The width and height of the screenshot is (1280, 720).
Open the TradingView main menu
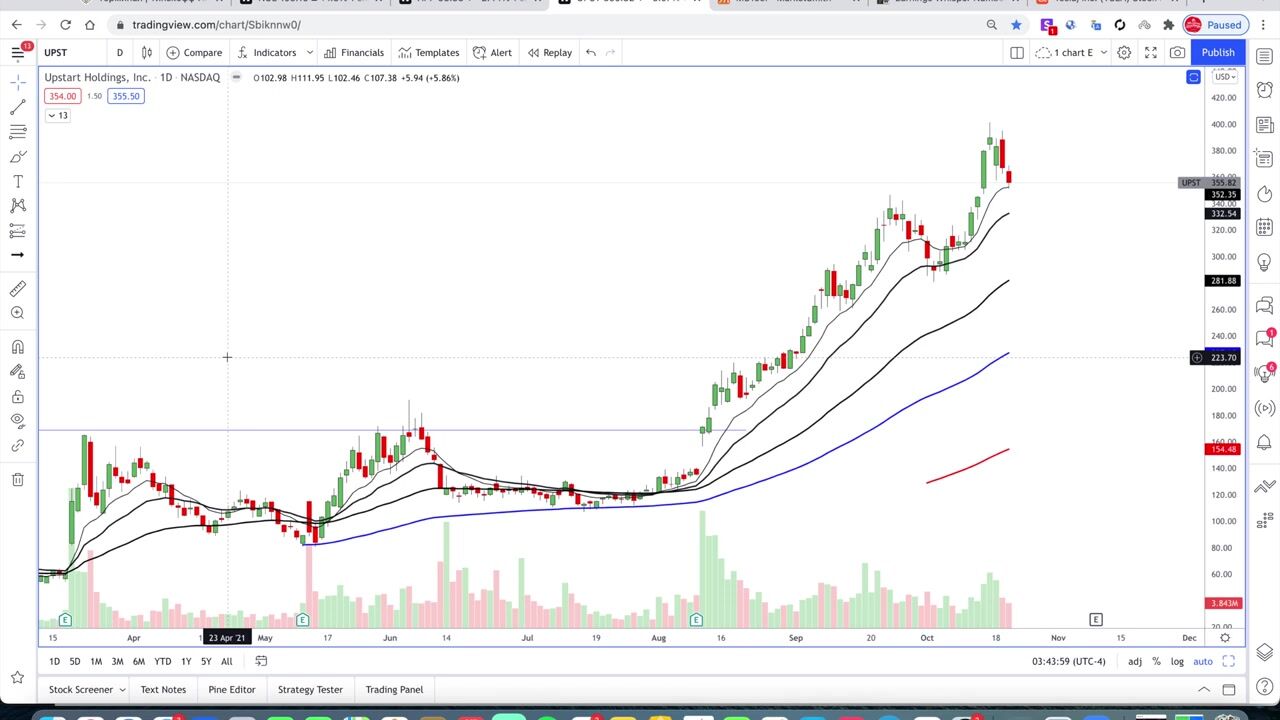coord(18,53)
